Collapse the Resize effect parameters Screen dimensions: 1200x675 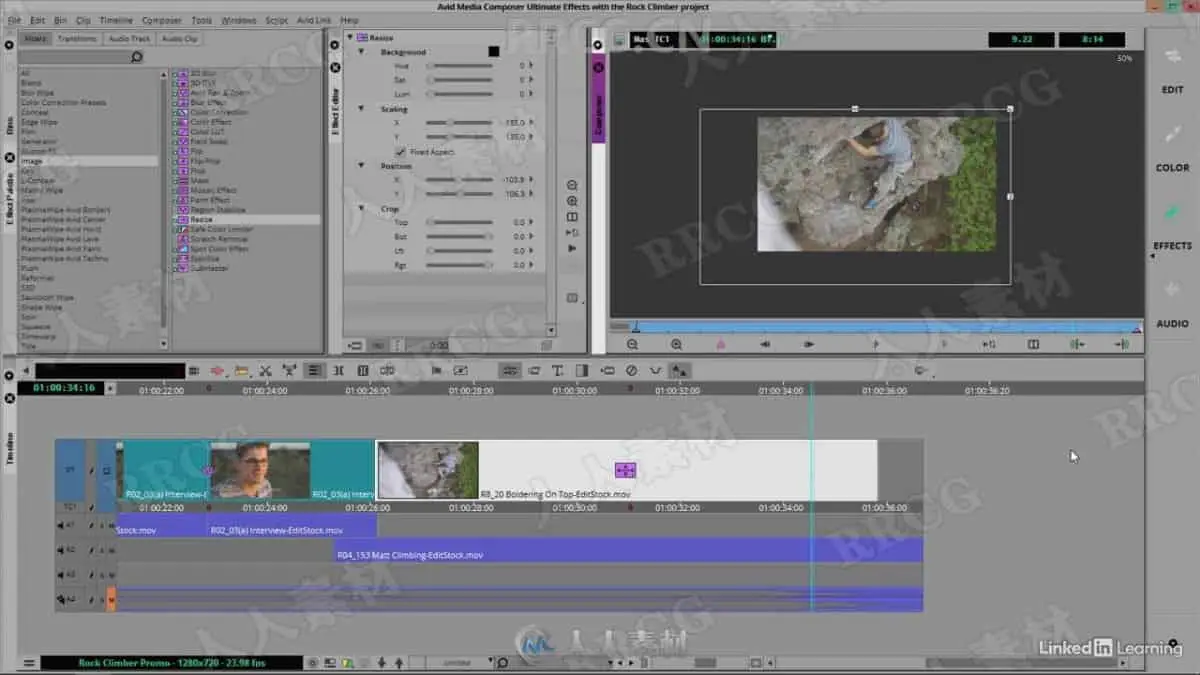(x=349, y=37)
